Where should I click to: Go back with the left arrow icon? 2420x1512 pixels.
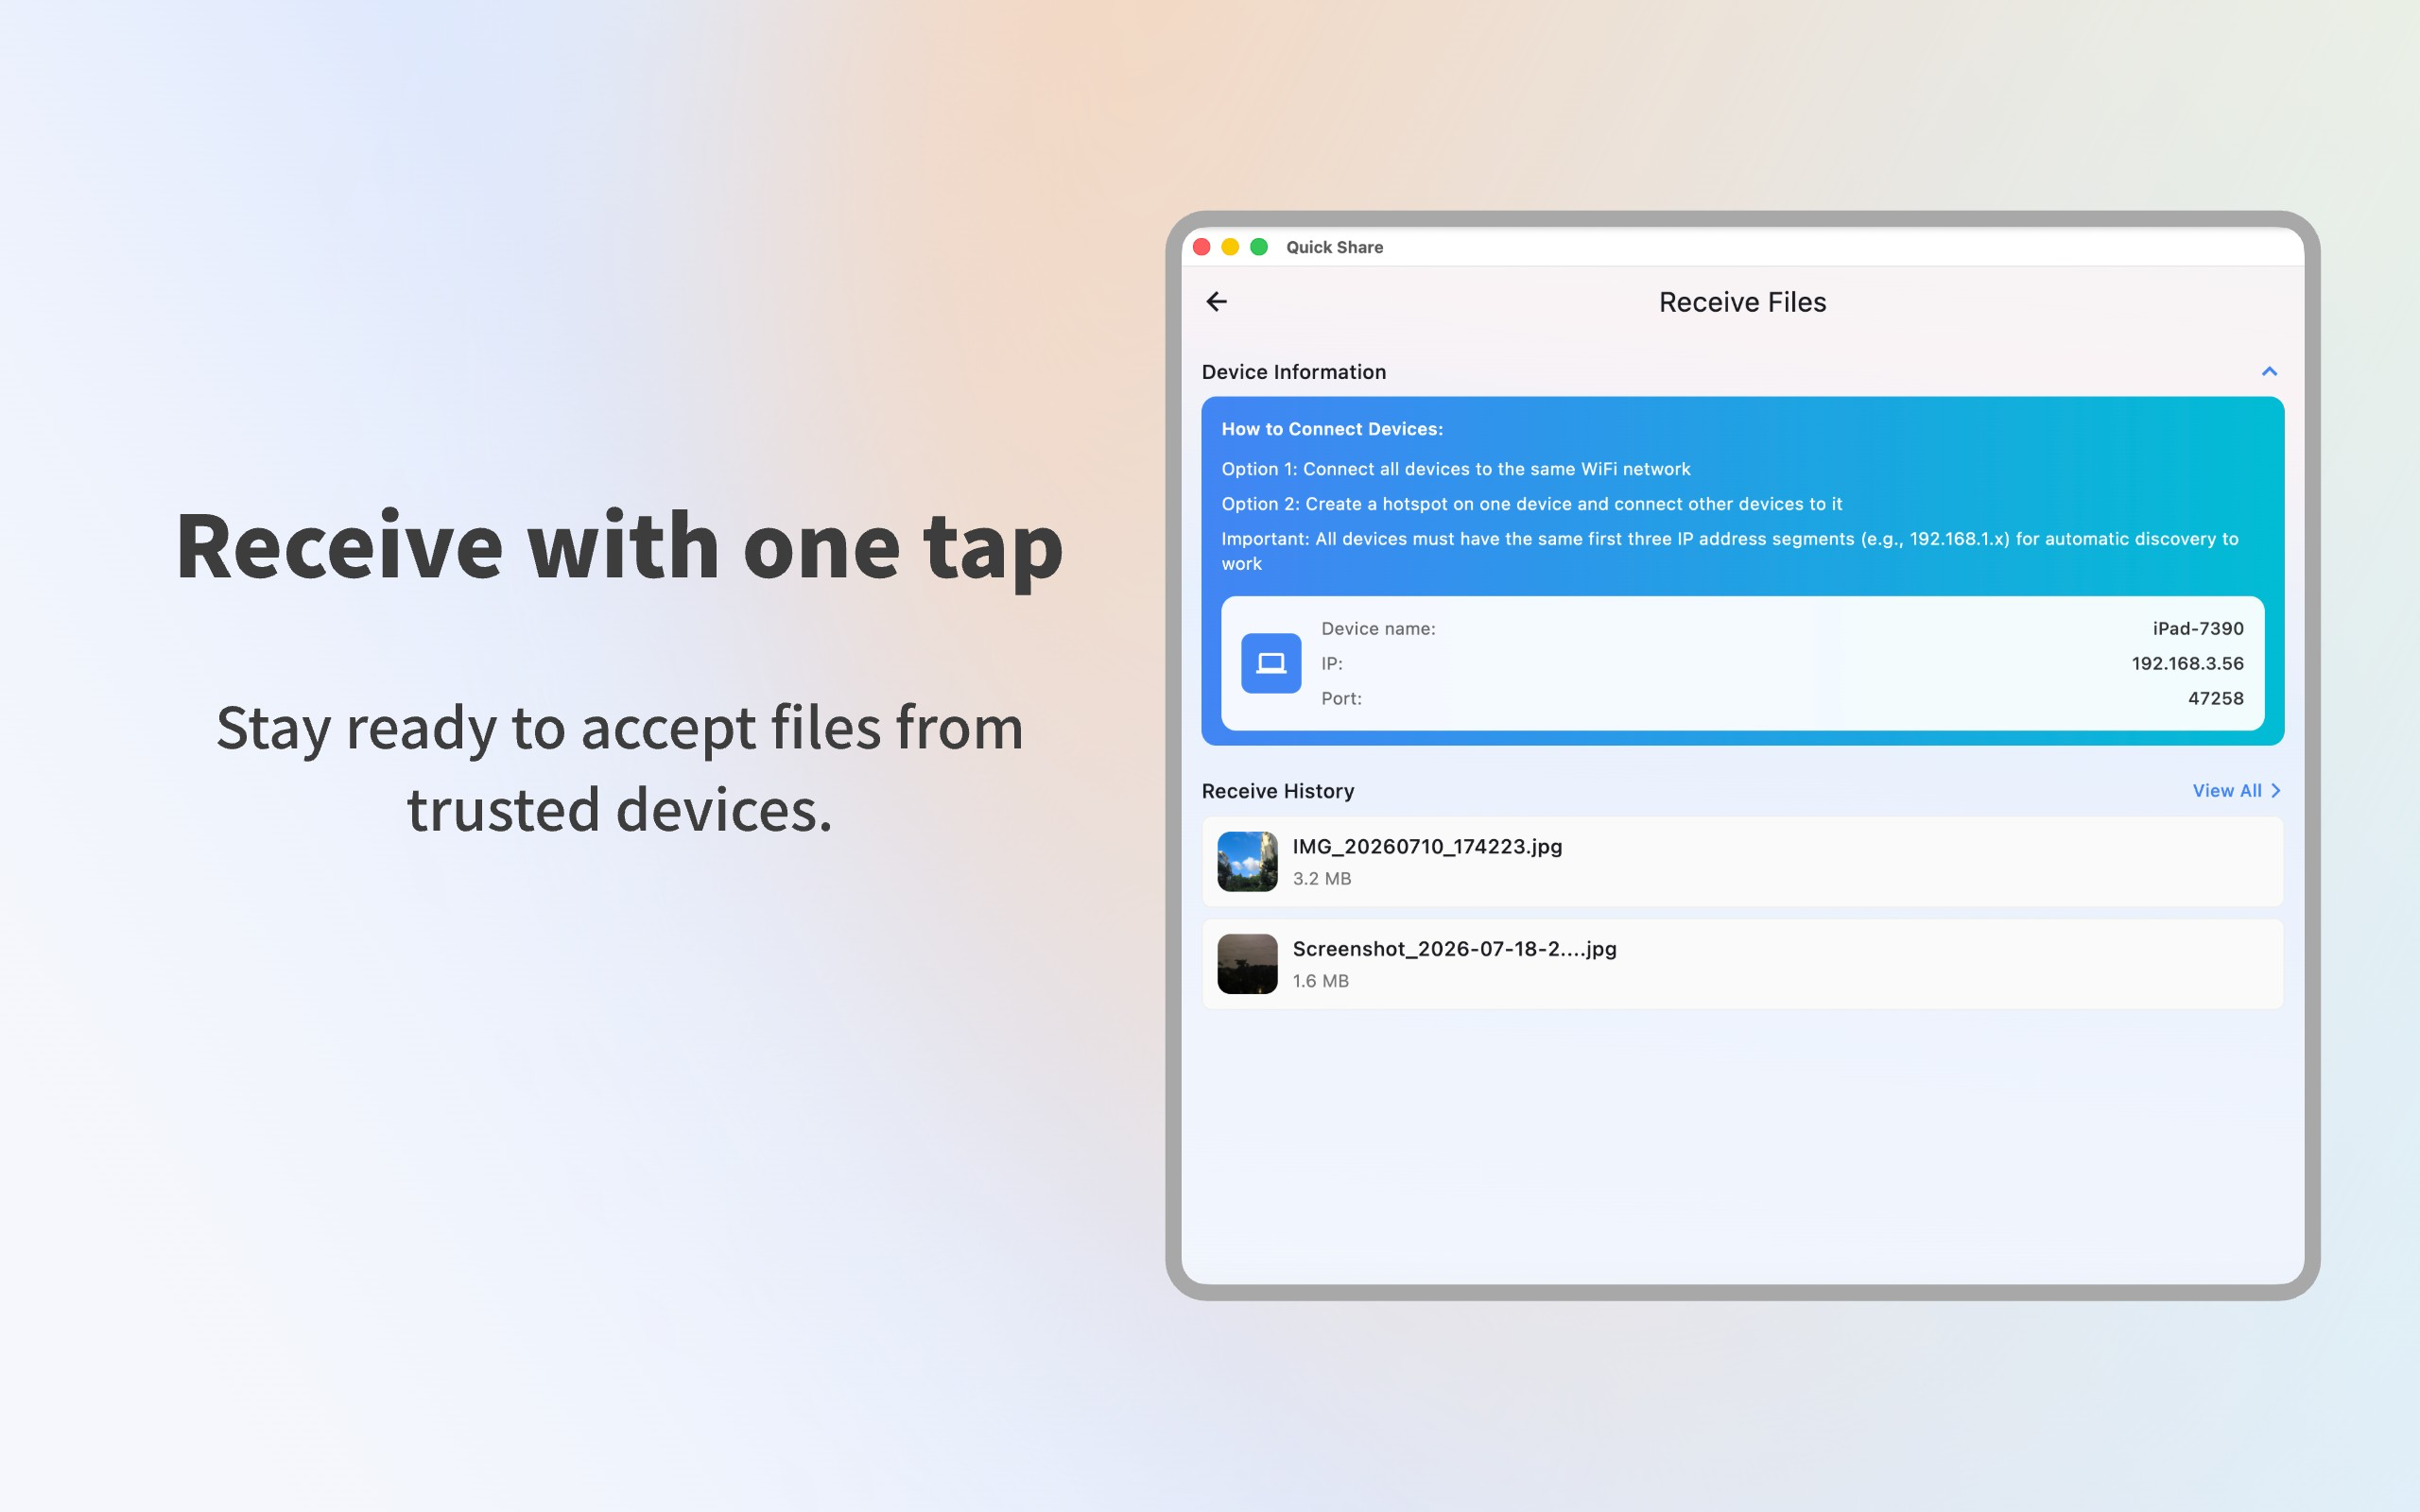(x=1216, y=301)
